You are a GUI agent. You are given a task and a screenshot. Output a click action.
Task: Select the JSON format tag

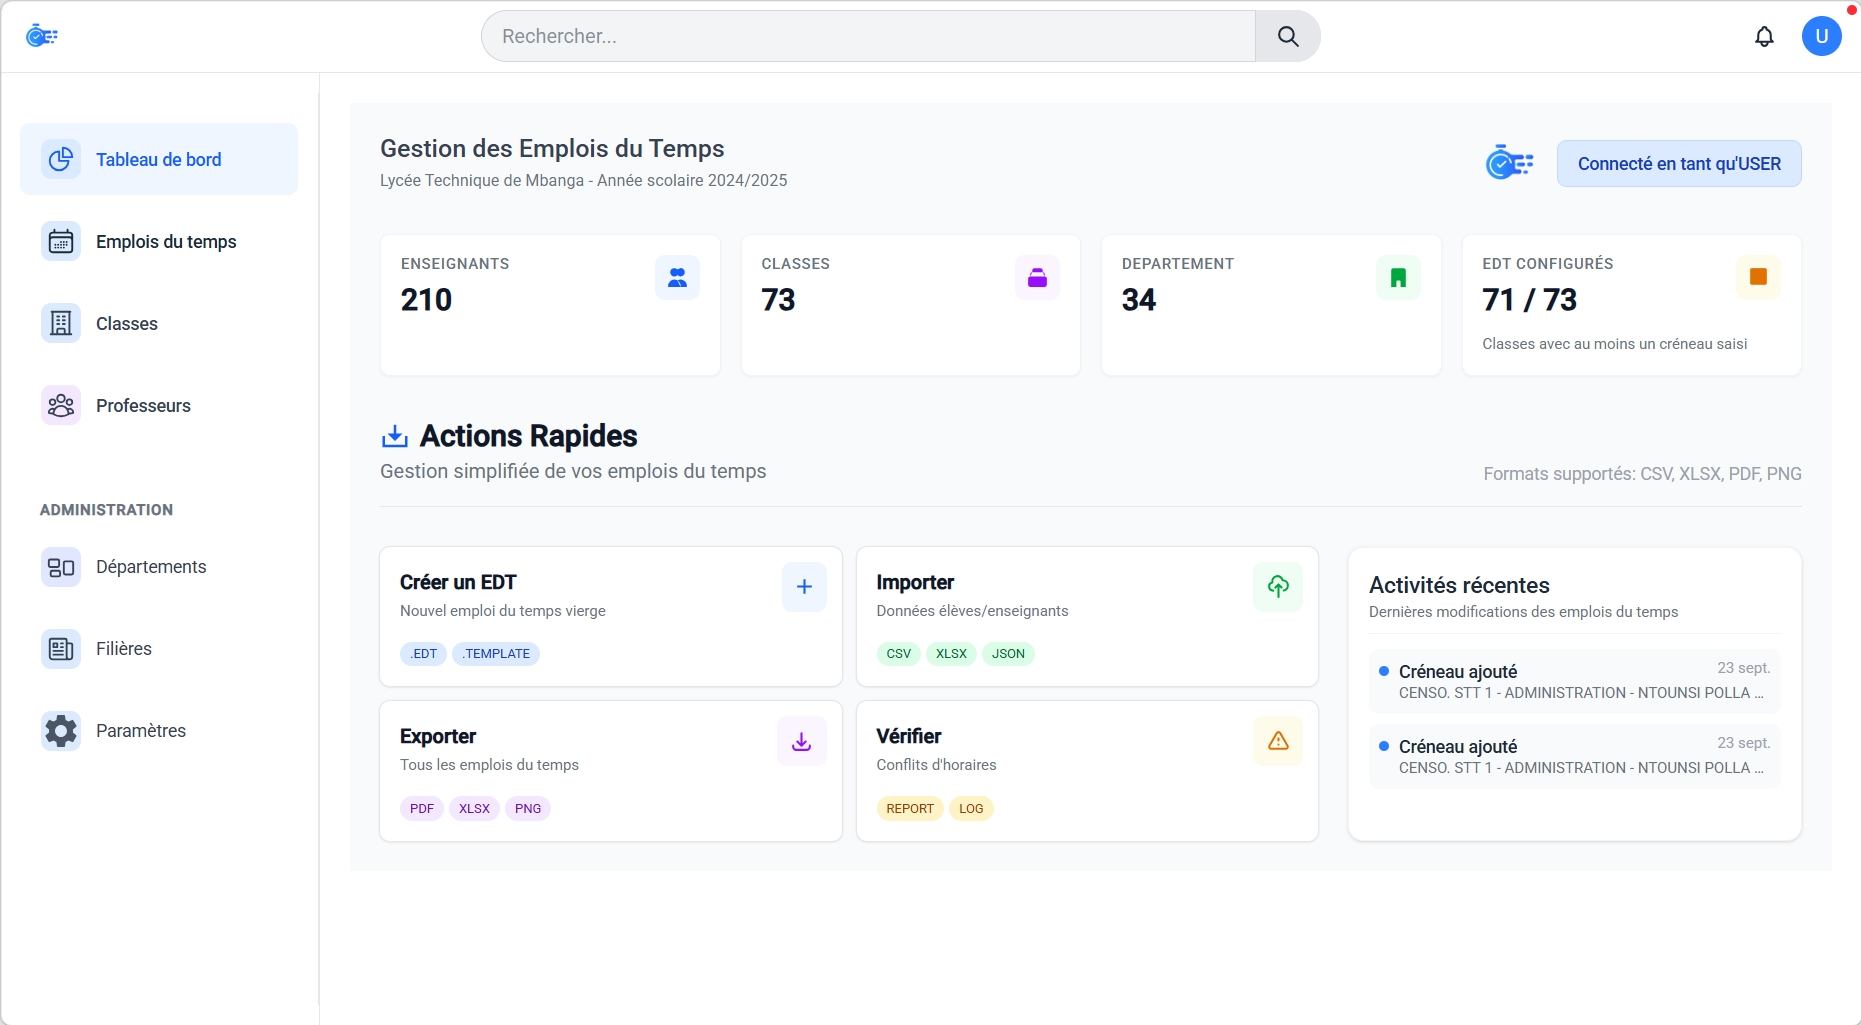1008,654
